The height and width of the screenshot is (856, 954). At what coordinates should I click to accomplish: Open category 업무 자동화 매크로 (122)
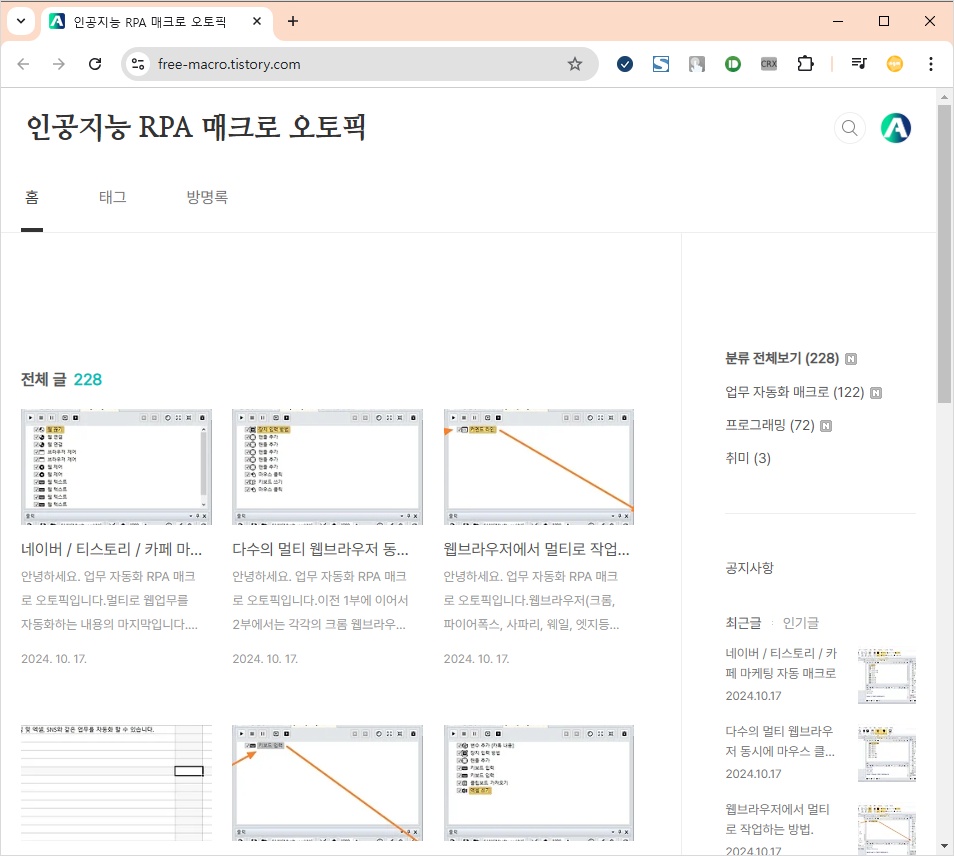pyautogui.click(x=795, y=392)
